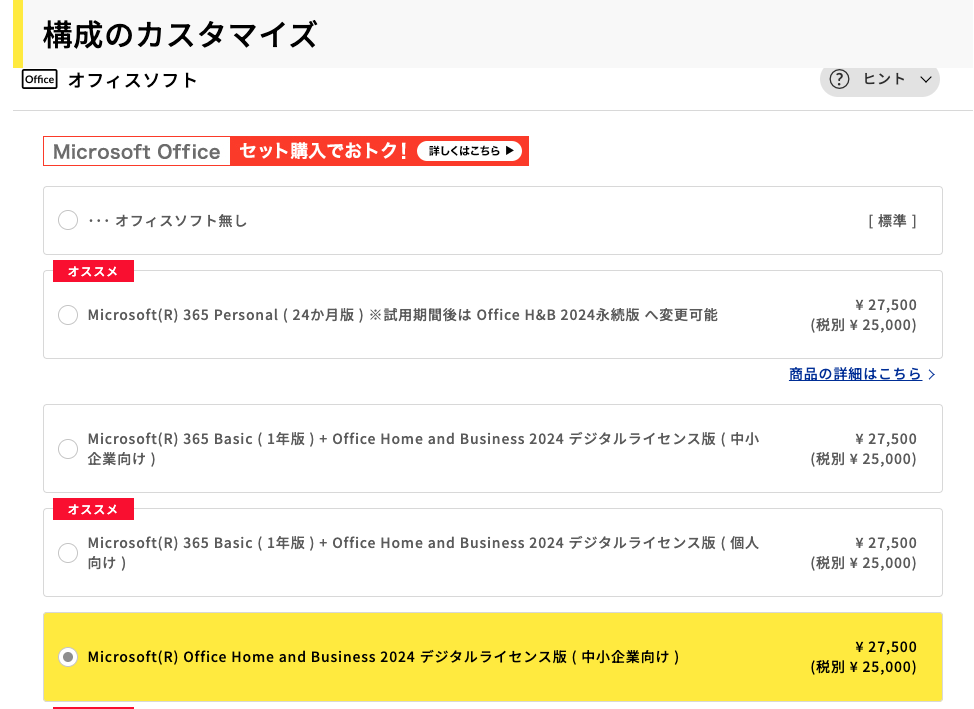
Task: Select Microsoft 365 Personal 24か月版 radio
Action: 68,314
